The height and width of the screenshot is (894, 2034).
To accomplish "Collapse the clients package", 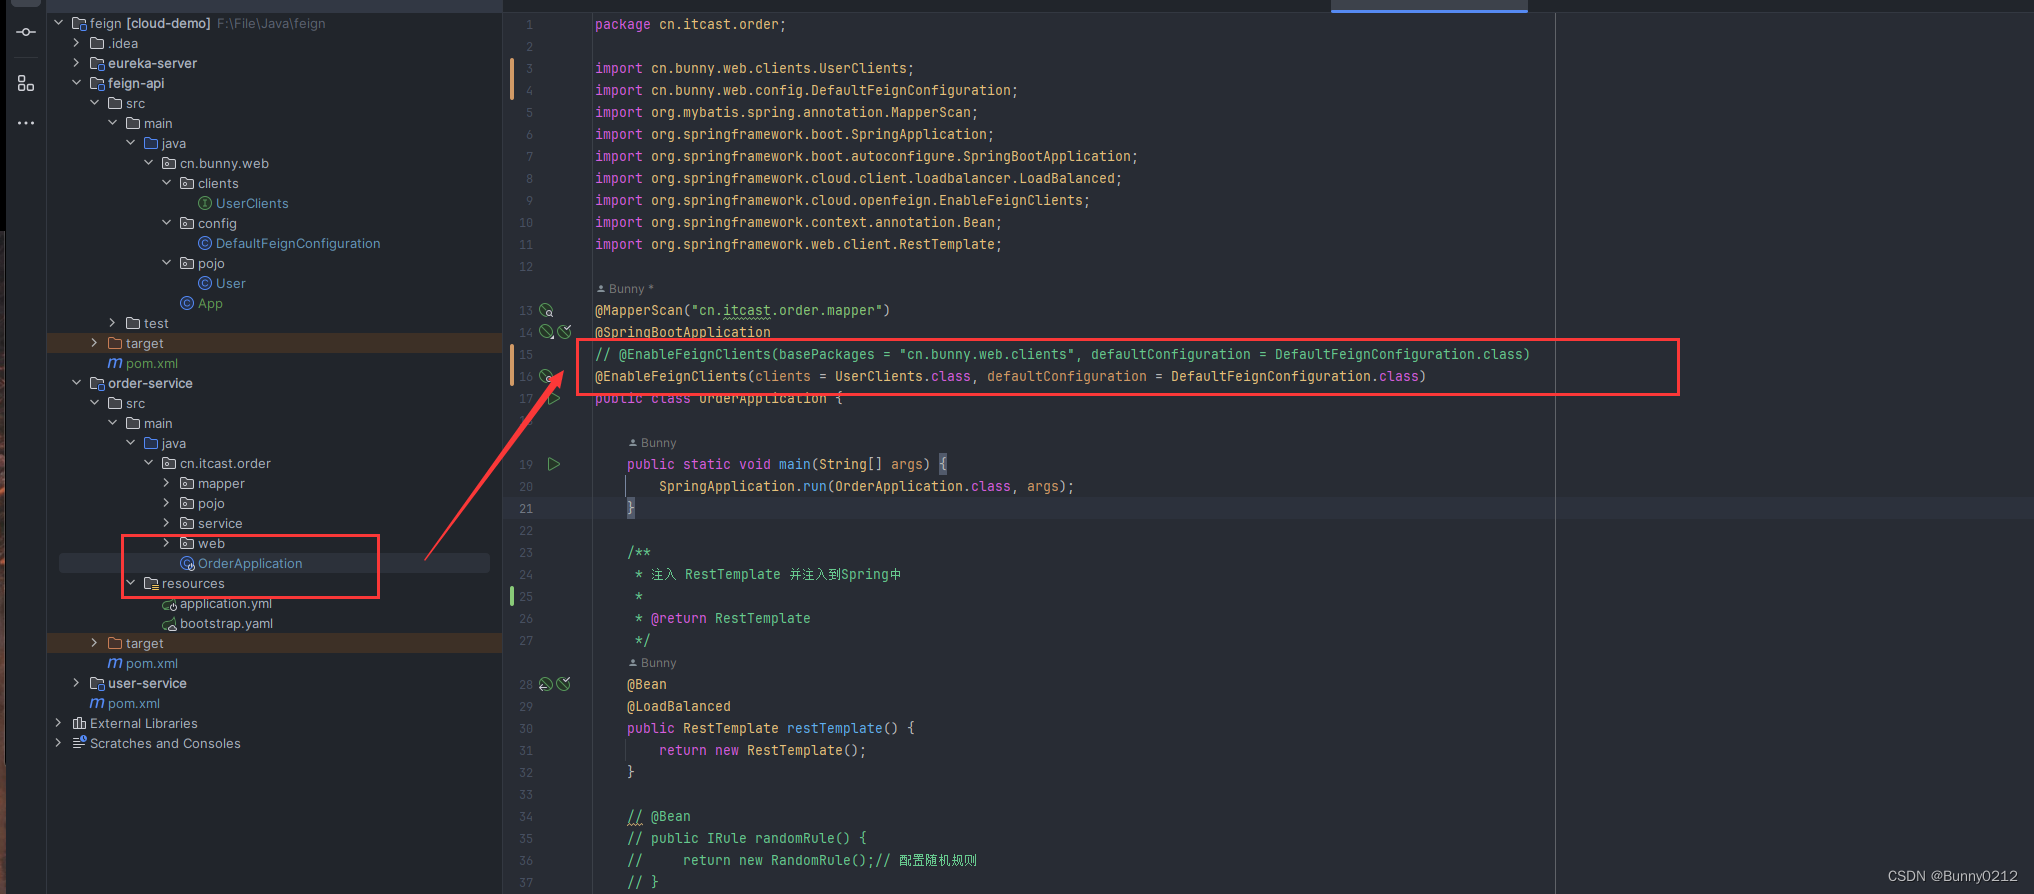I will click(166, 183).
